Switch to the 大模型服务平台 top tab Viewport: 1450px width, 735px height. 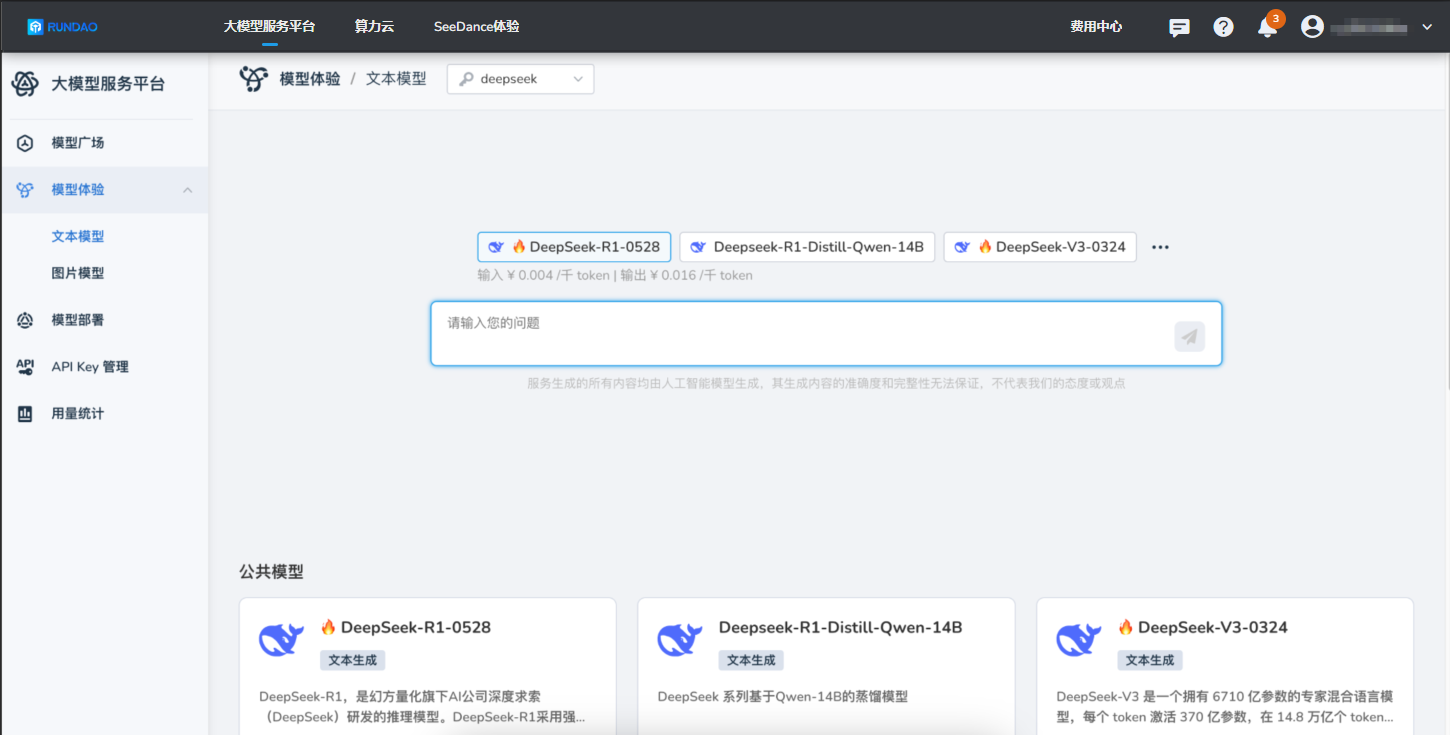(x=269, y=26)
